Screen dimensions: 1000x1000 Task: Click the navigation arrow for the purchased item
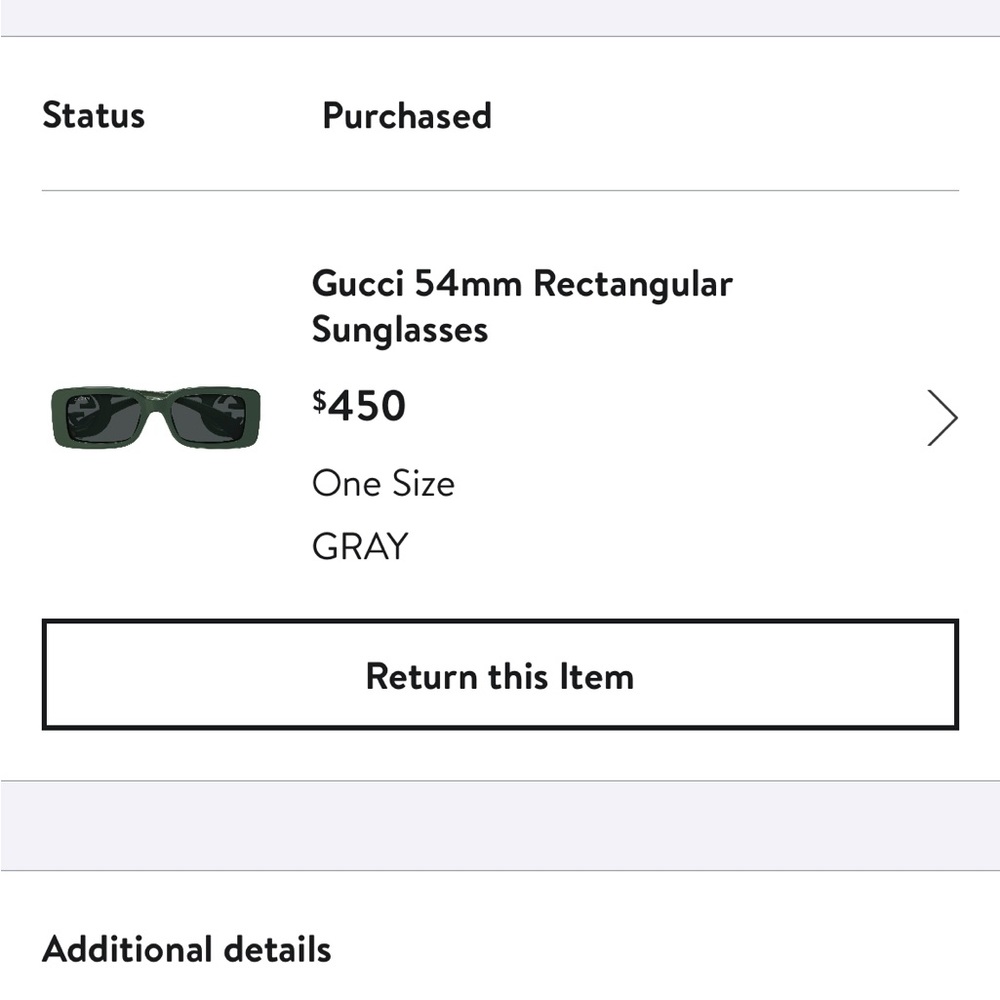[941, 417]
